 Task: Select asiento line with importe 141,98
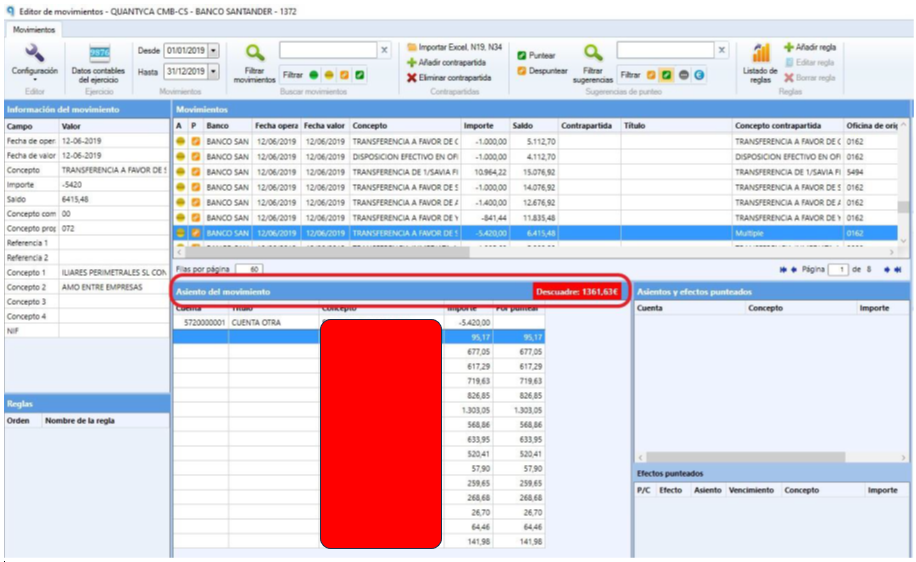coord(359,542)
